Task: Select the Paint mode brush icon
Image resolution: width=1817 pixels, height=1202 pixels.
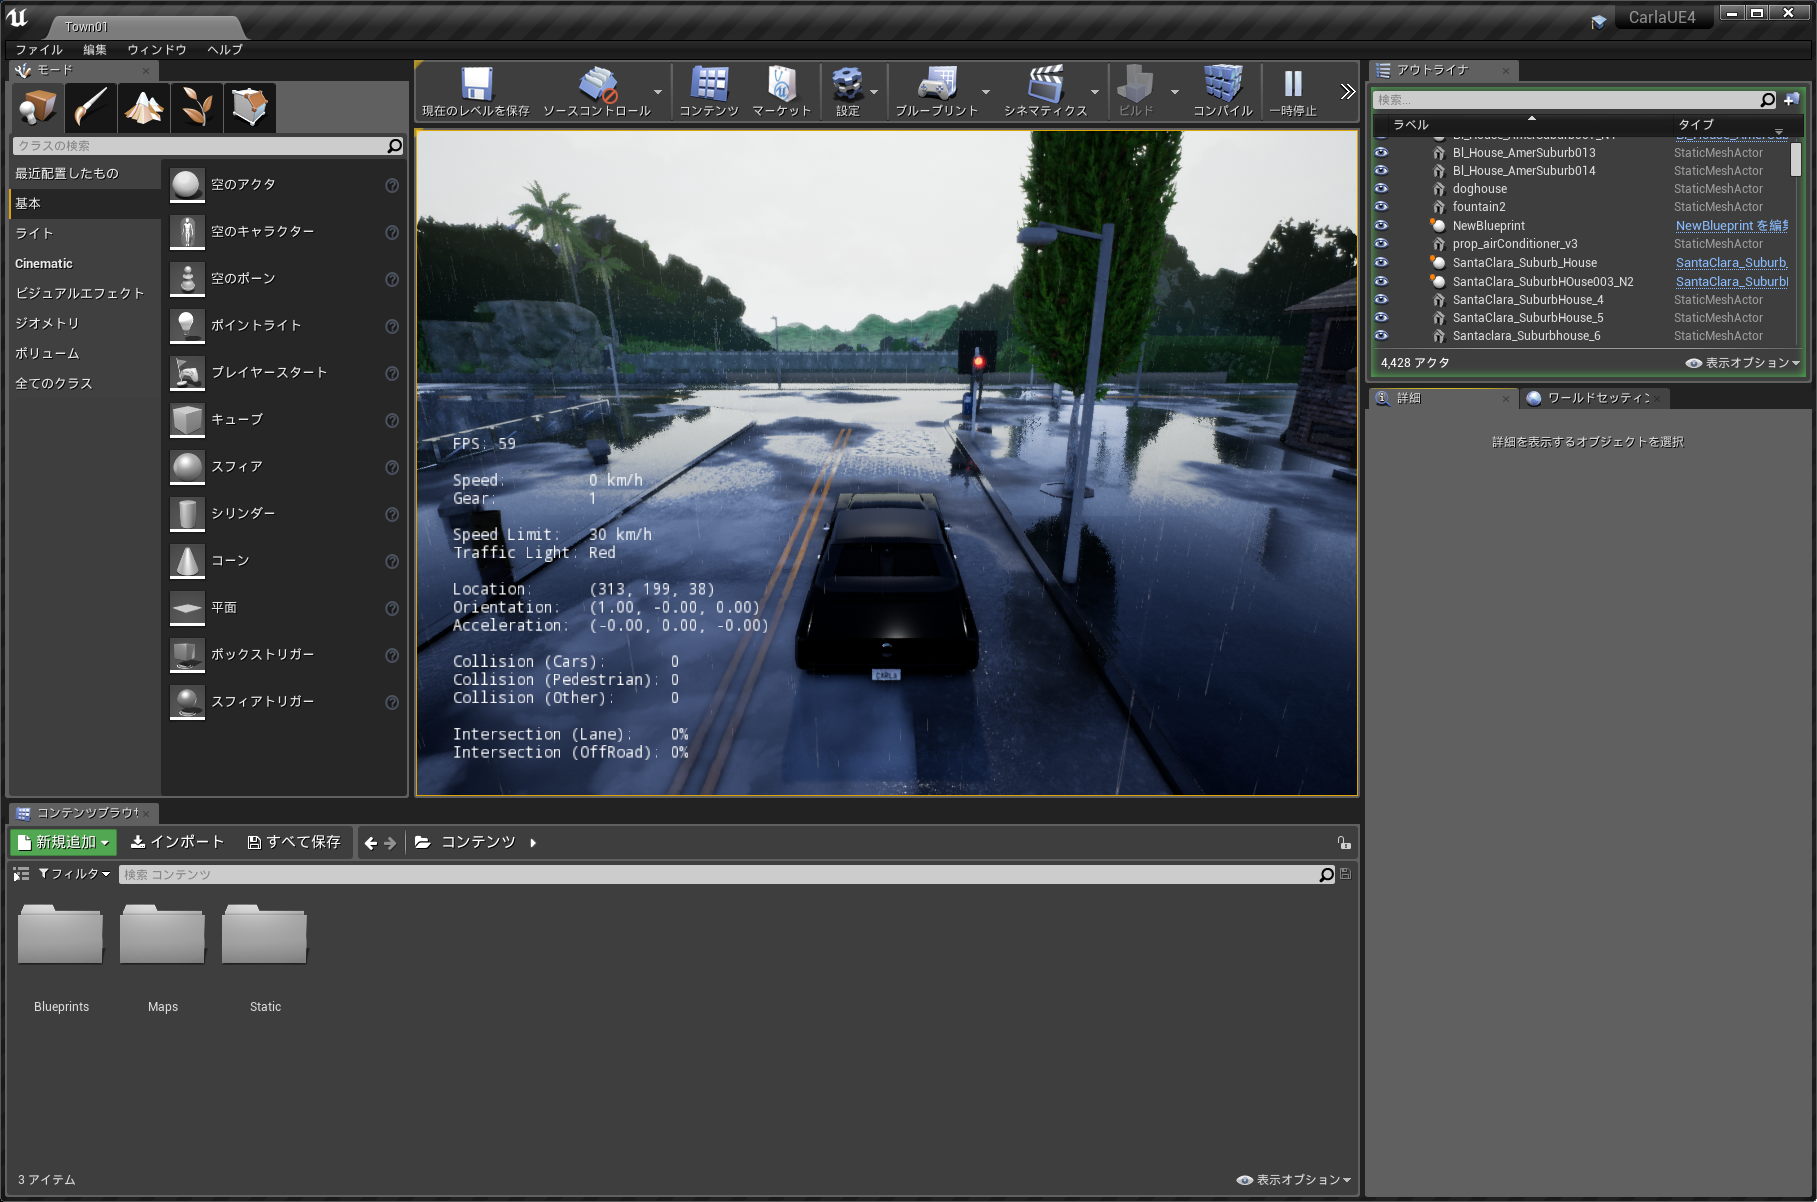Action: click(x=91, y=107)
